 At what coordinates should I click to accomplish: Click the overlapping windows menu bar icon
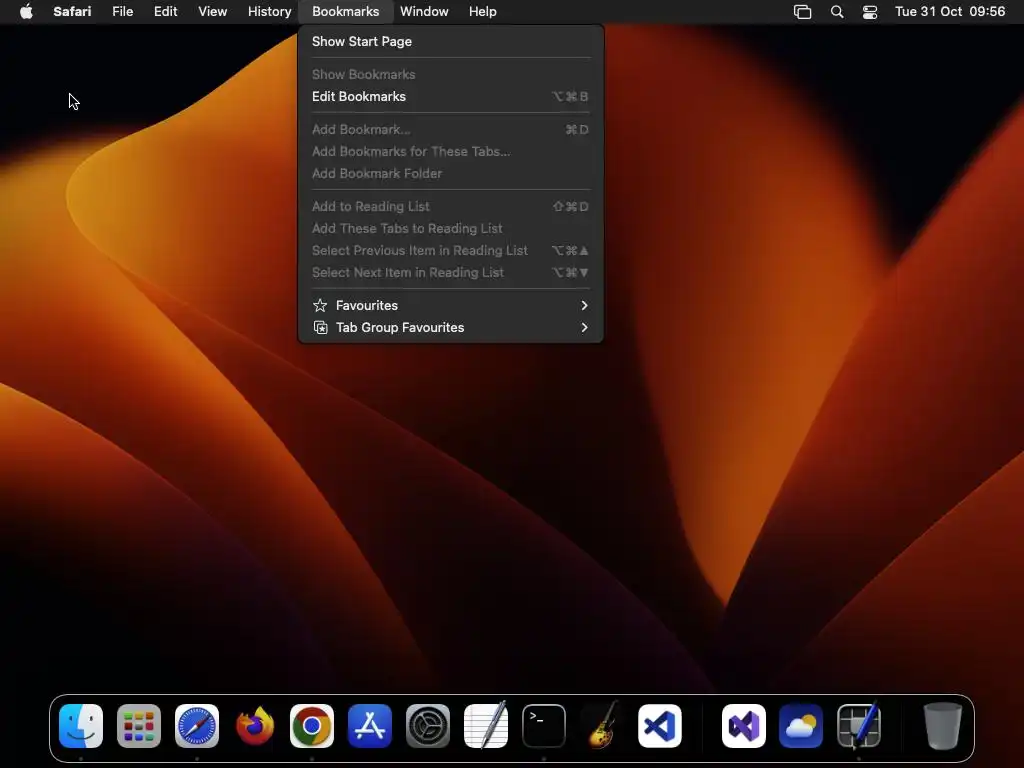tap(803, 12)
